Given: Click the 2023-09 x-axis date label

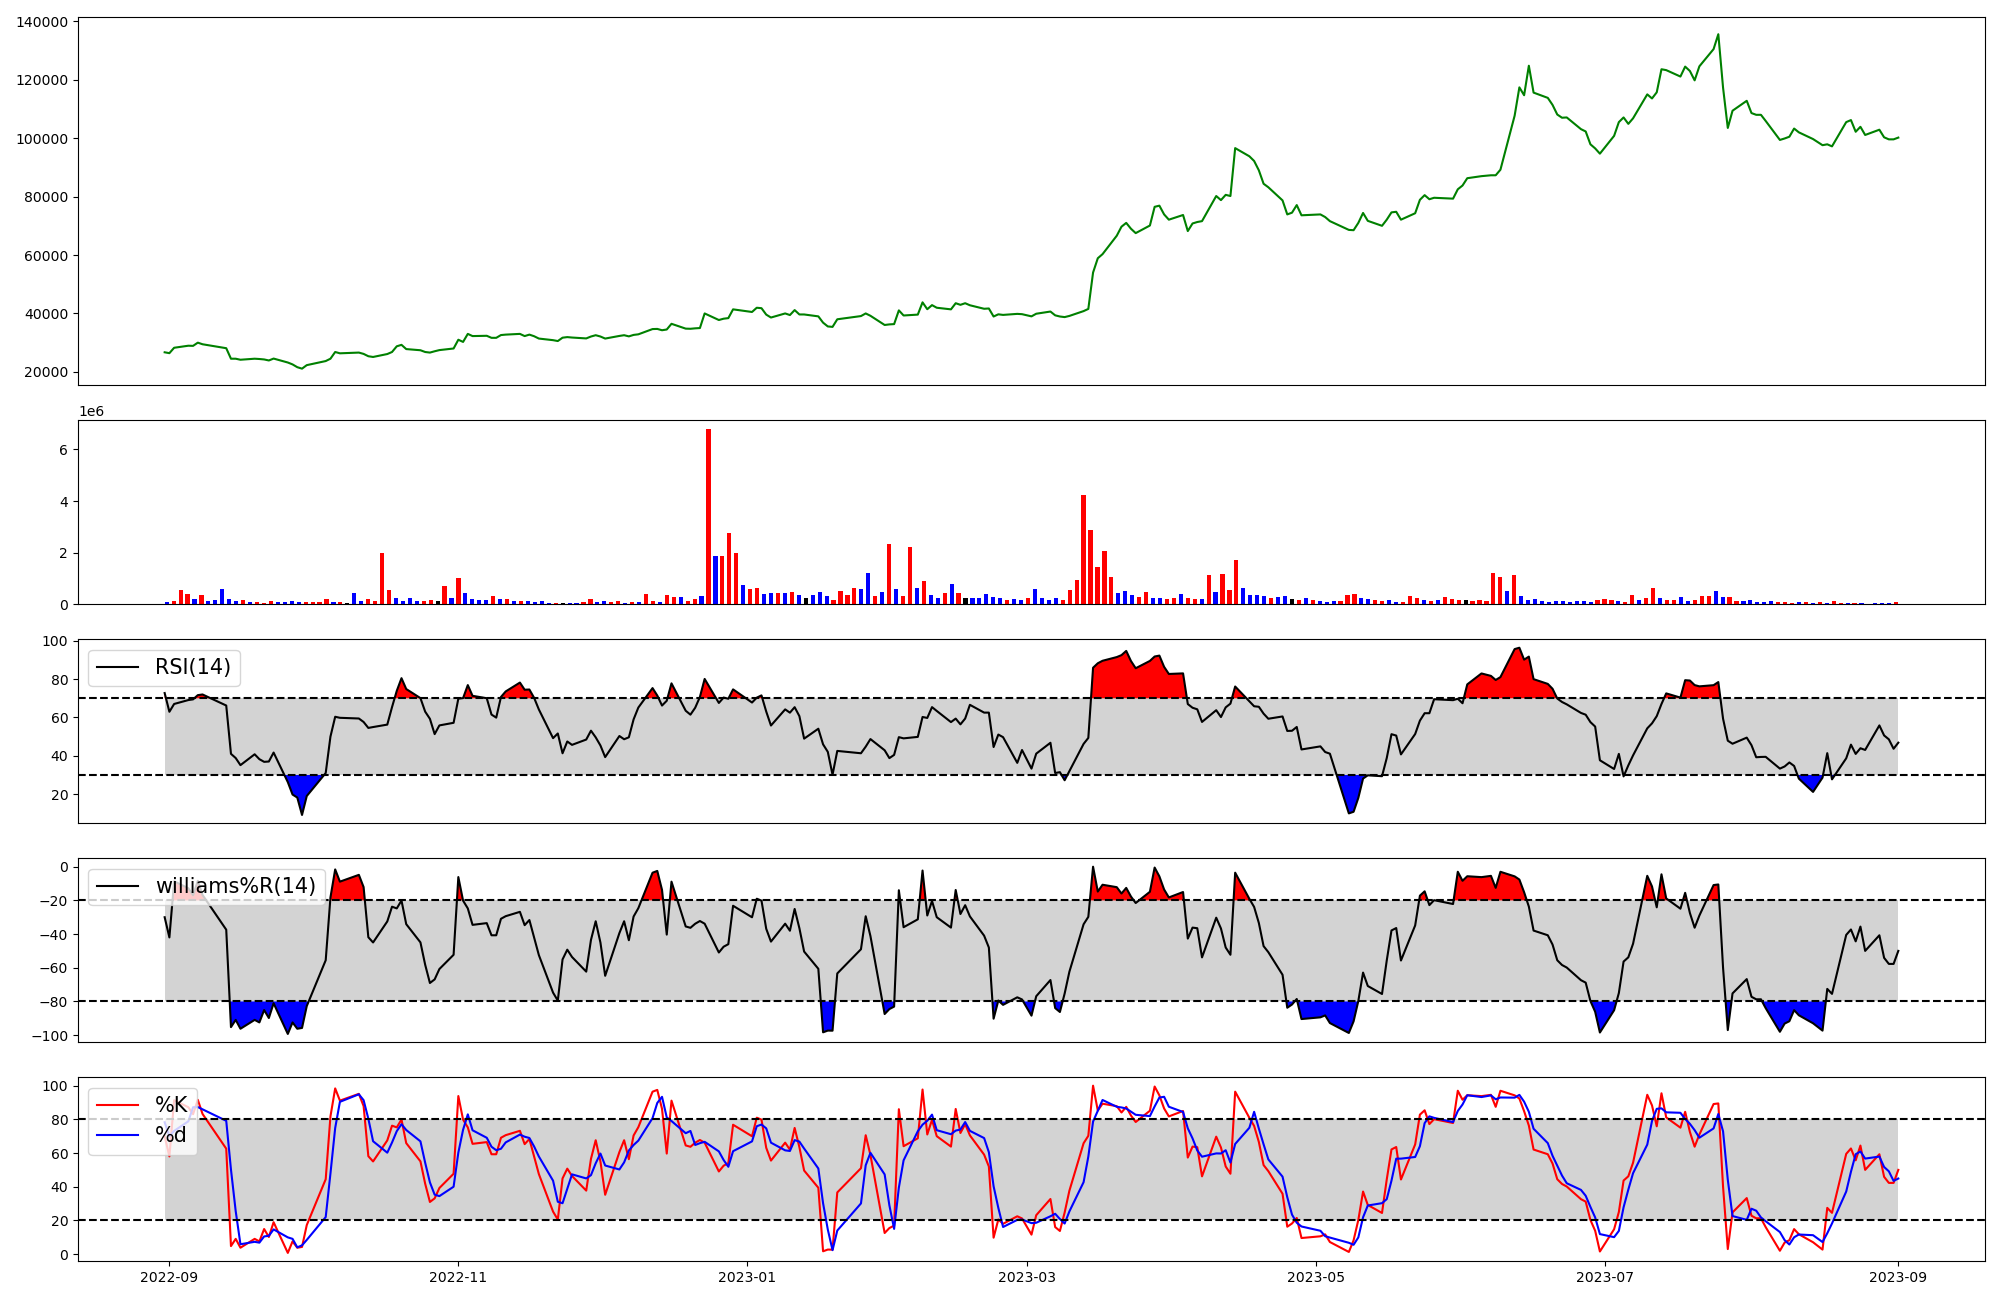Looking at the screenshot, I should (1898, 1277).
